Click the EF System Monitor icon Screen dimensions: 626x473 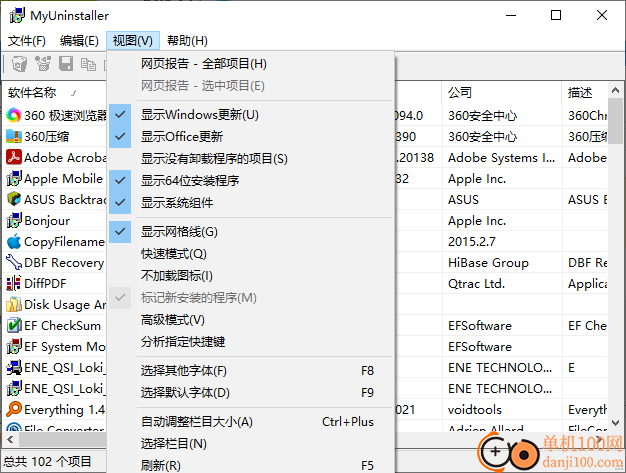tap(14, 346)
